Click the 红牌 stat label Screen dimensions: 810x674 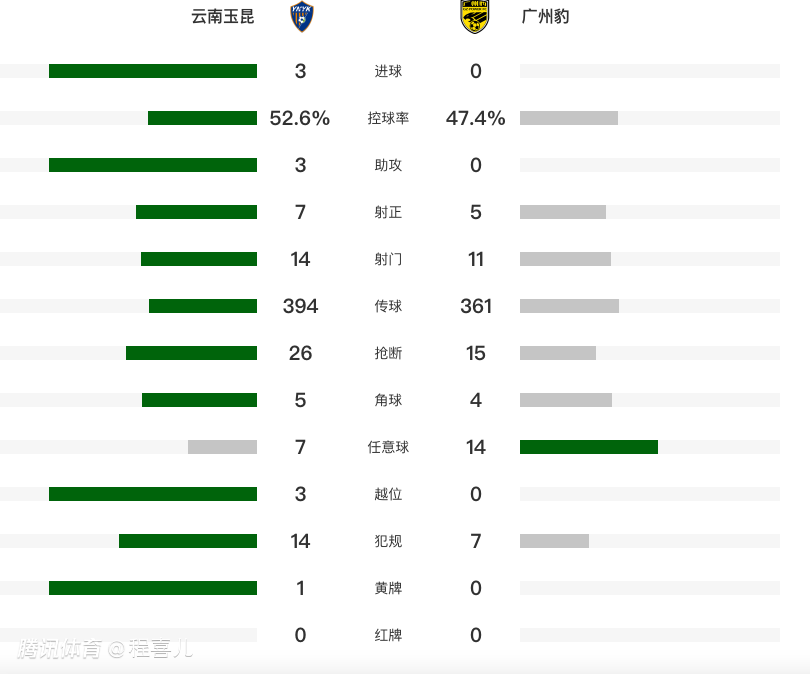388,635
